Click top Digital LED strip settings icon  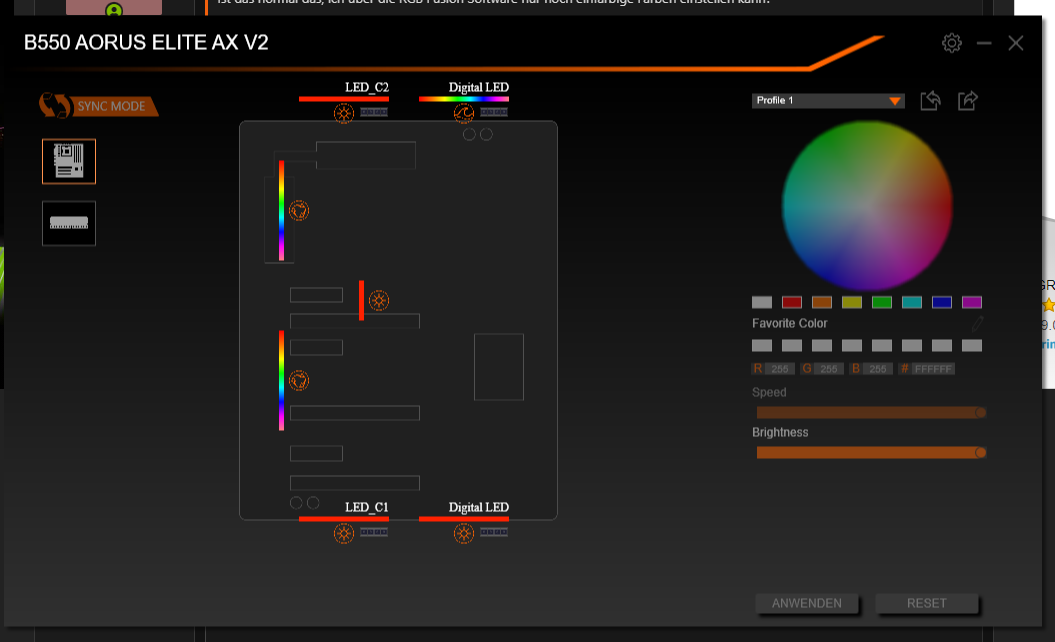494,112
